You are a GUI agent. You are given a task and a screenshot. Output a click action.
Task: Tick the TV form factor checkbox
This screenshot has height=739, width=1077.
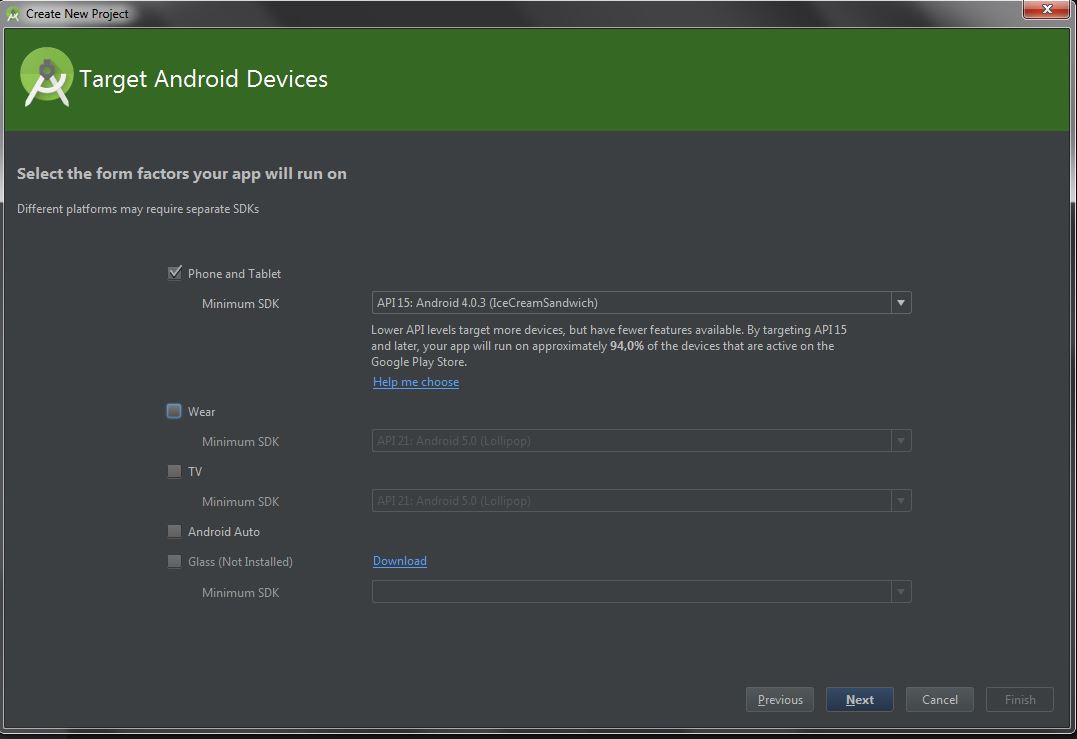click(175, 471)
